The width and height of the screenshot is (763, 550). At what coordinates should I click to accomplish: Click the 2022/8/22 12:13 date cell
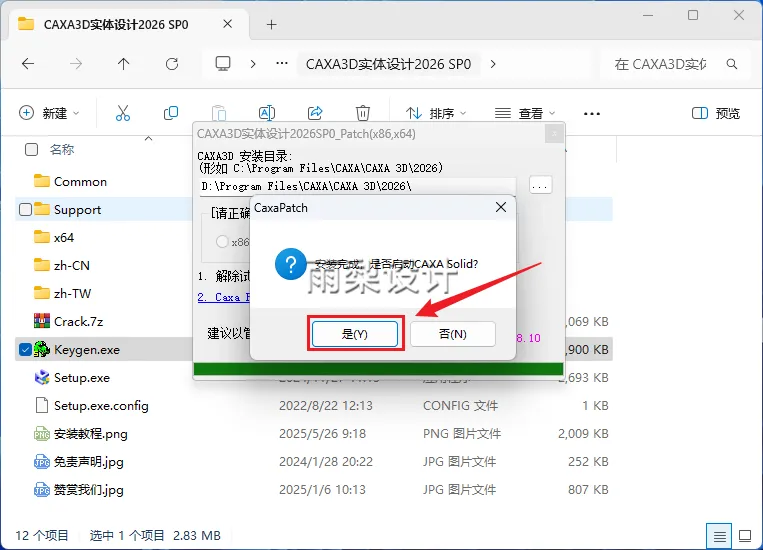[x=326, y=405]
